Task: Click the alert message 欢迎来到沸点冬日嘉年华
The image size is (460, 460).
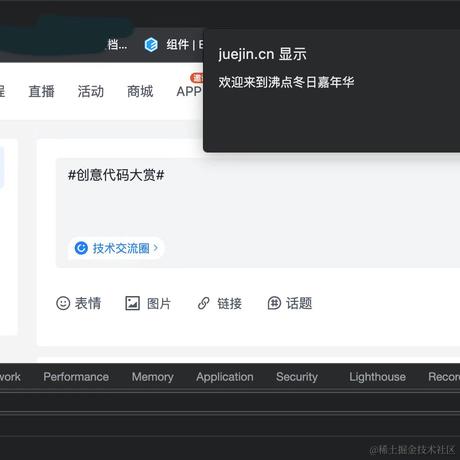Action: 286,82
